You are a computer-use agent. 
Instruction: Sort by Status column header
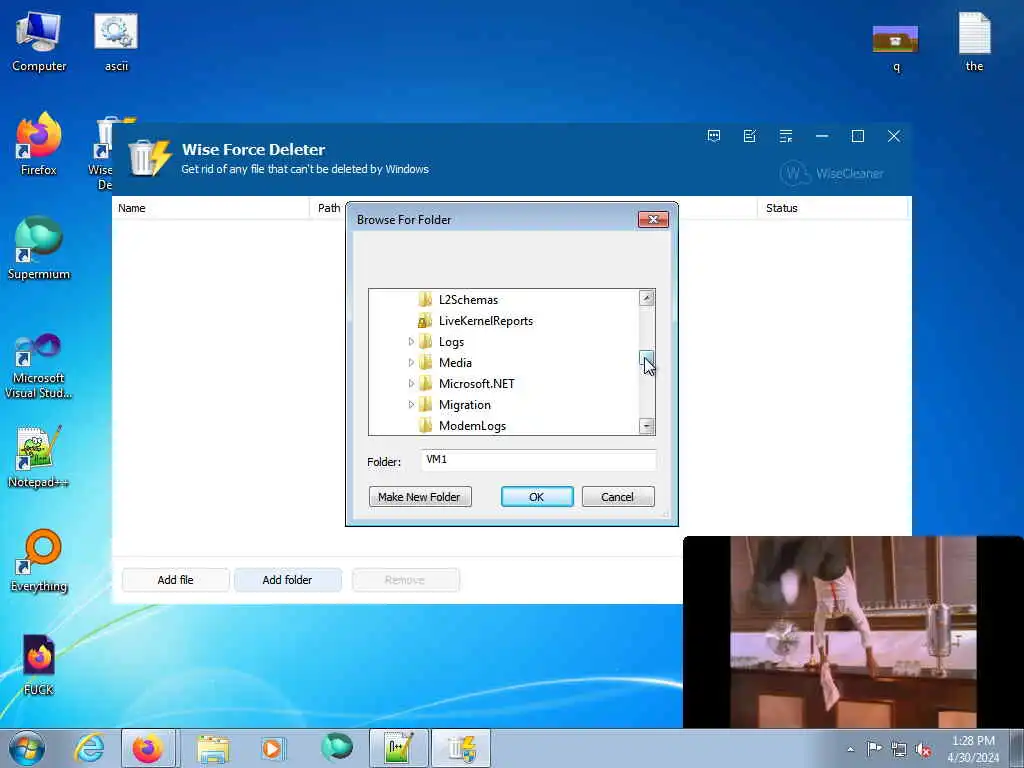pos(833,208)
